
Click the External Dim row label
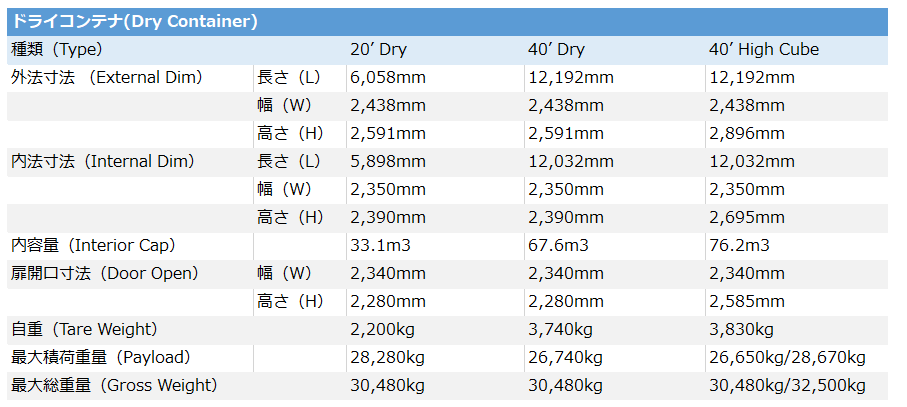107,77
